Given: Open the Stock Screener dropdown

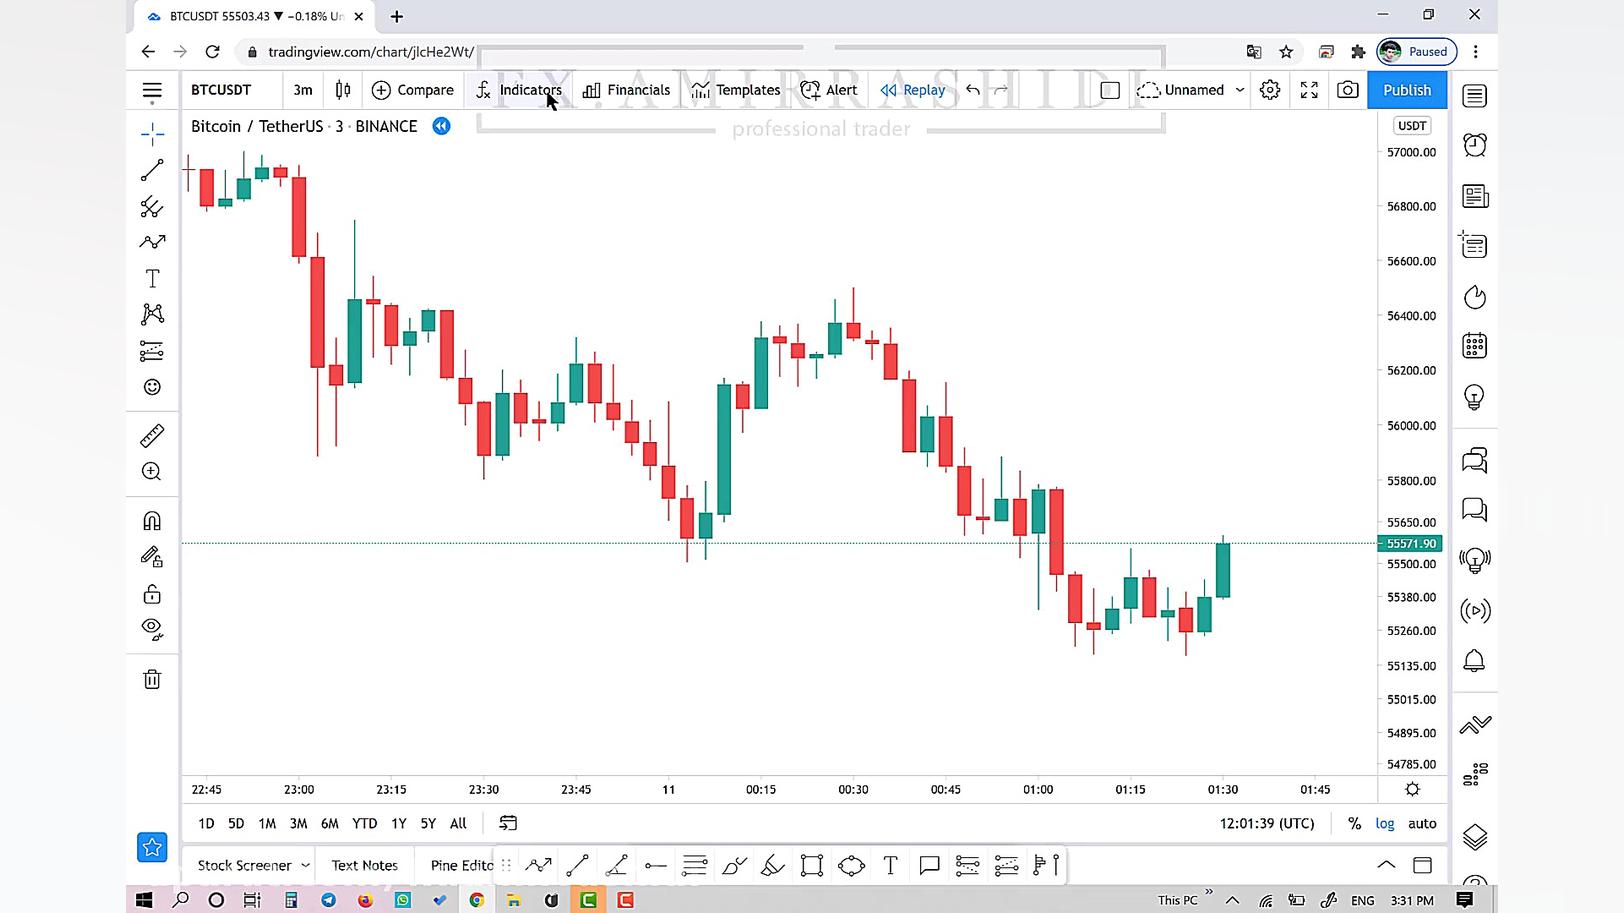Looking at the screenshot, I should (253, 866).
